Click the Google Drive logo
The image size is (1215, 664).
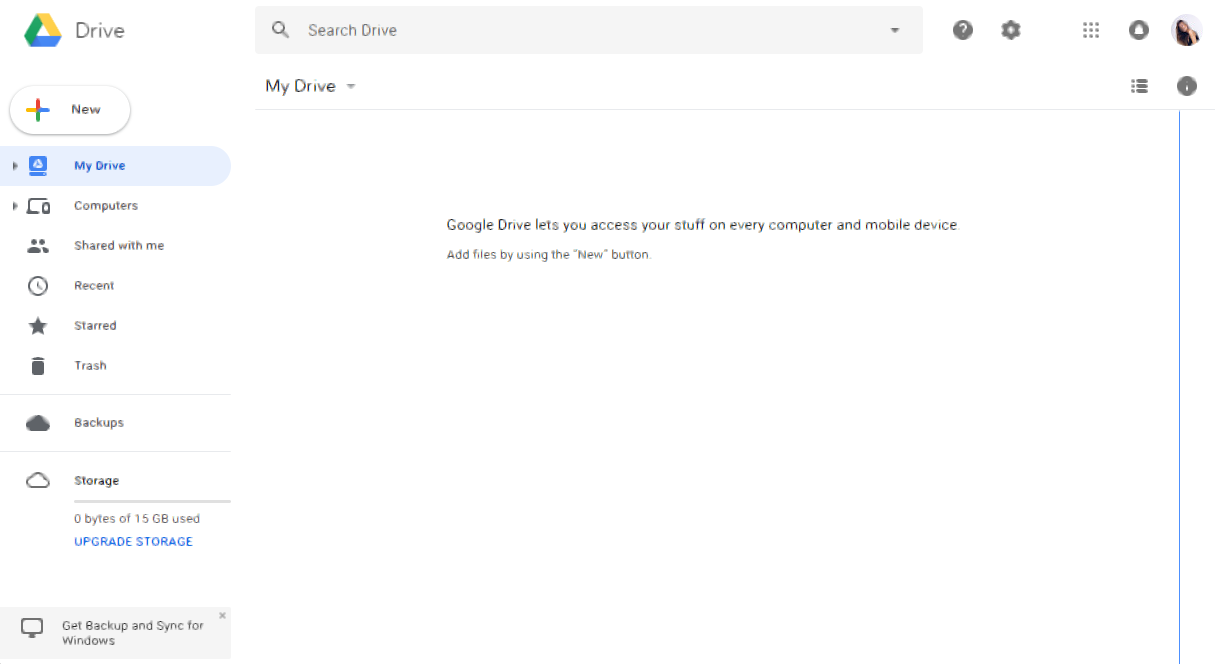[x=43, y=30]
